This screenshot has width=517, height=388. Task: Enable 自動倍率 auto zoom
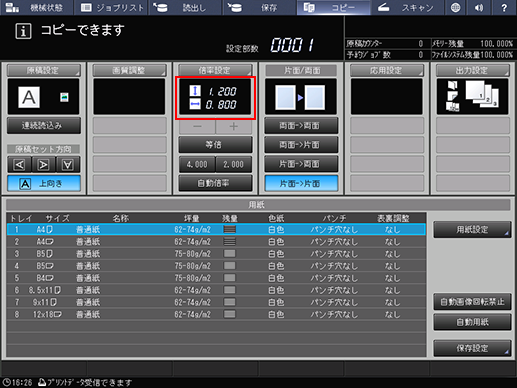(x=215, y=183)
